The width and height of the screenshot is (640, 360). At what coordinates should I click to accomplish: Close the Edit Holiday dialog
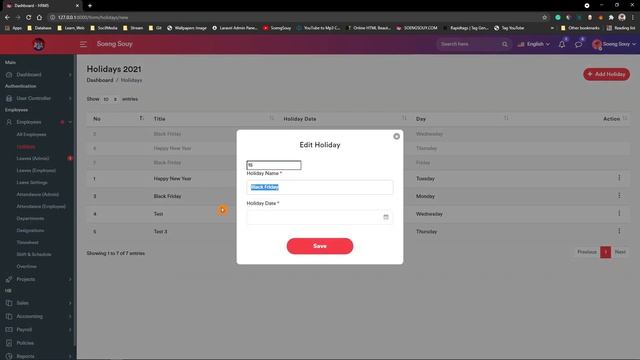pos(396,136)
